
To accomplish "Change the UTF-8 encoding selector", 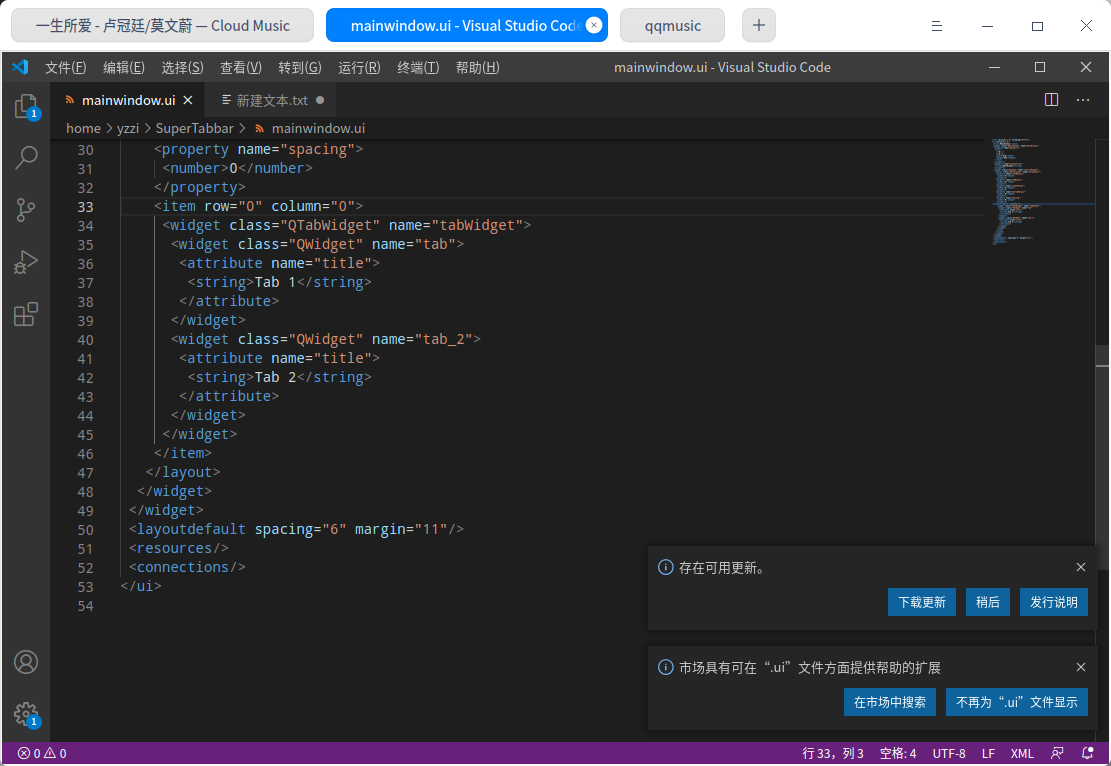I will tap(949, 753).
